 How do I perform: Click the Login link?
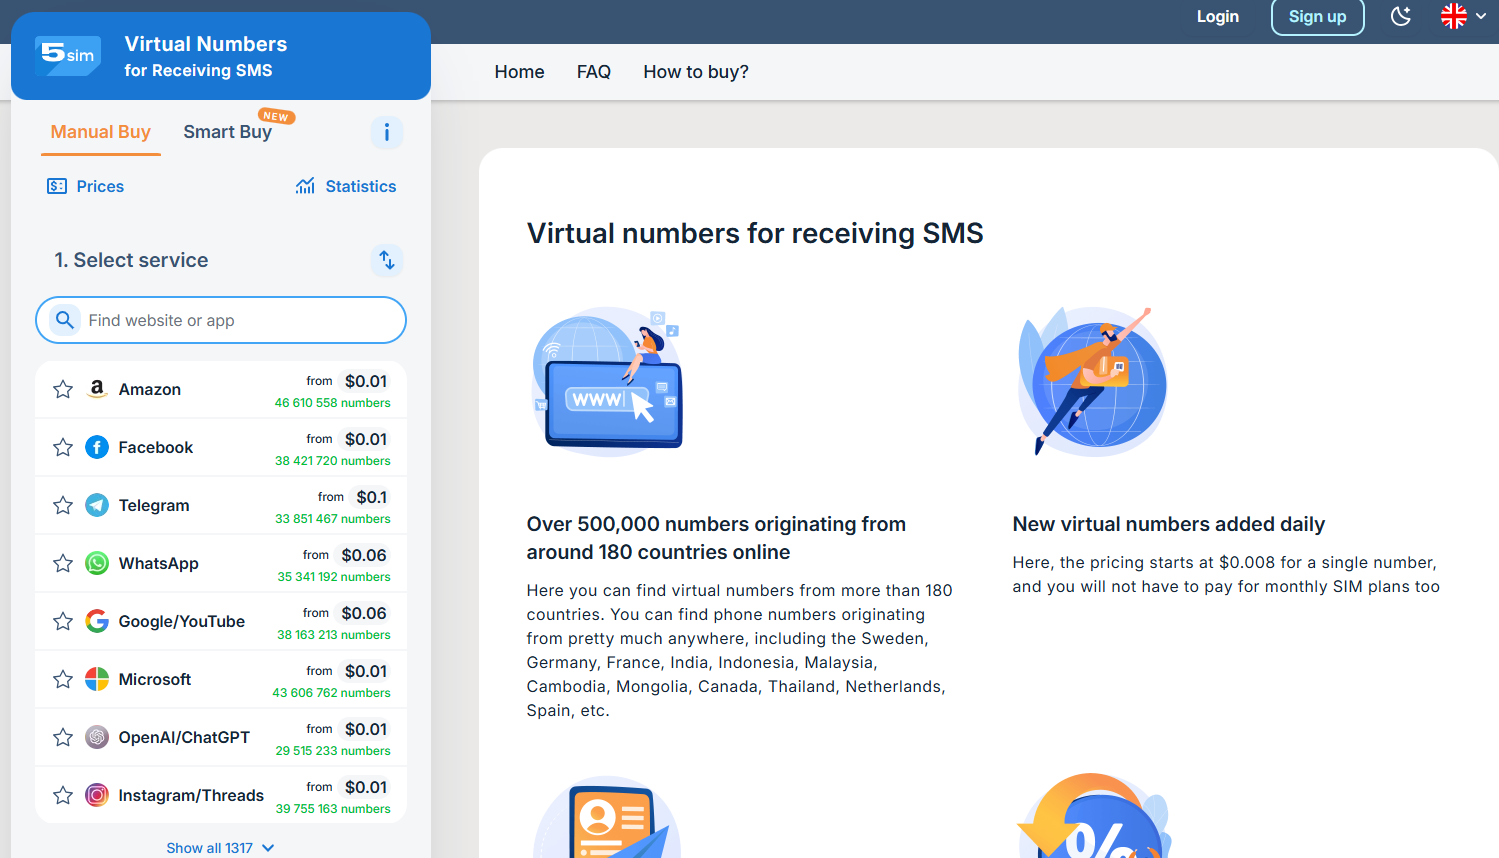coord(1218,16)
